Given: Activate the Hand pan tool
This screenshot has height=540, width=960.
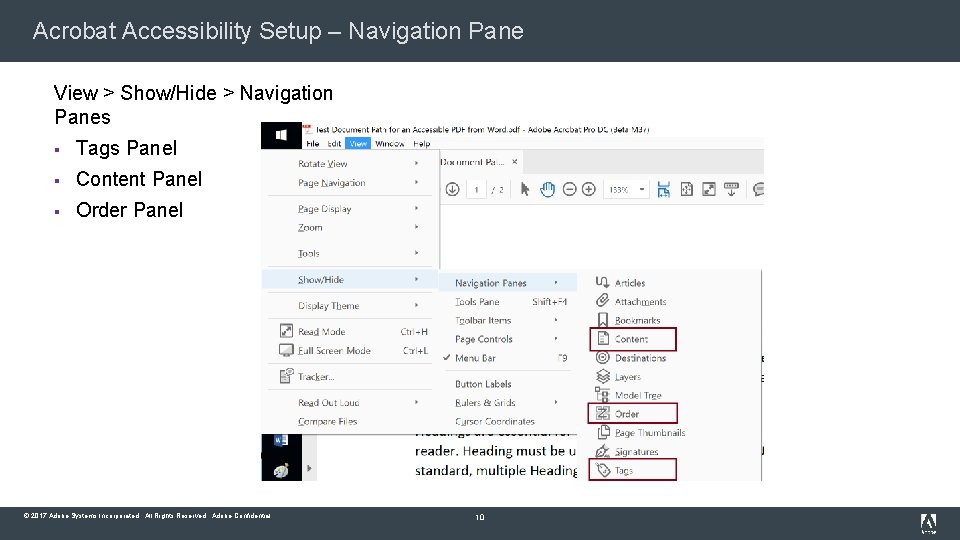Looking at the screenshot, I should click(547, 189).
